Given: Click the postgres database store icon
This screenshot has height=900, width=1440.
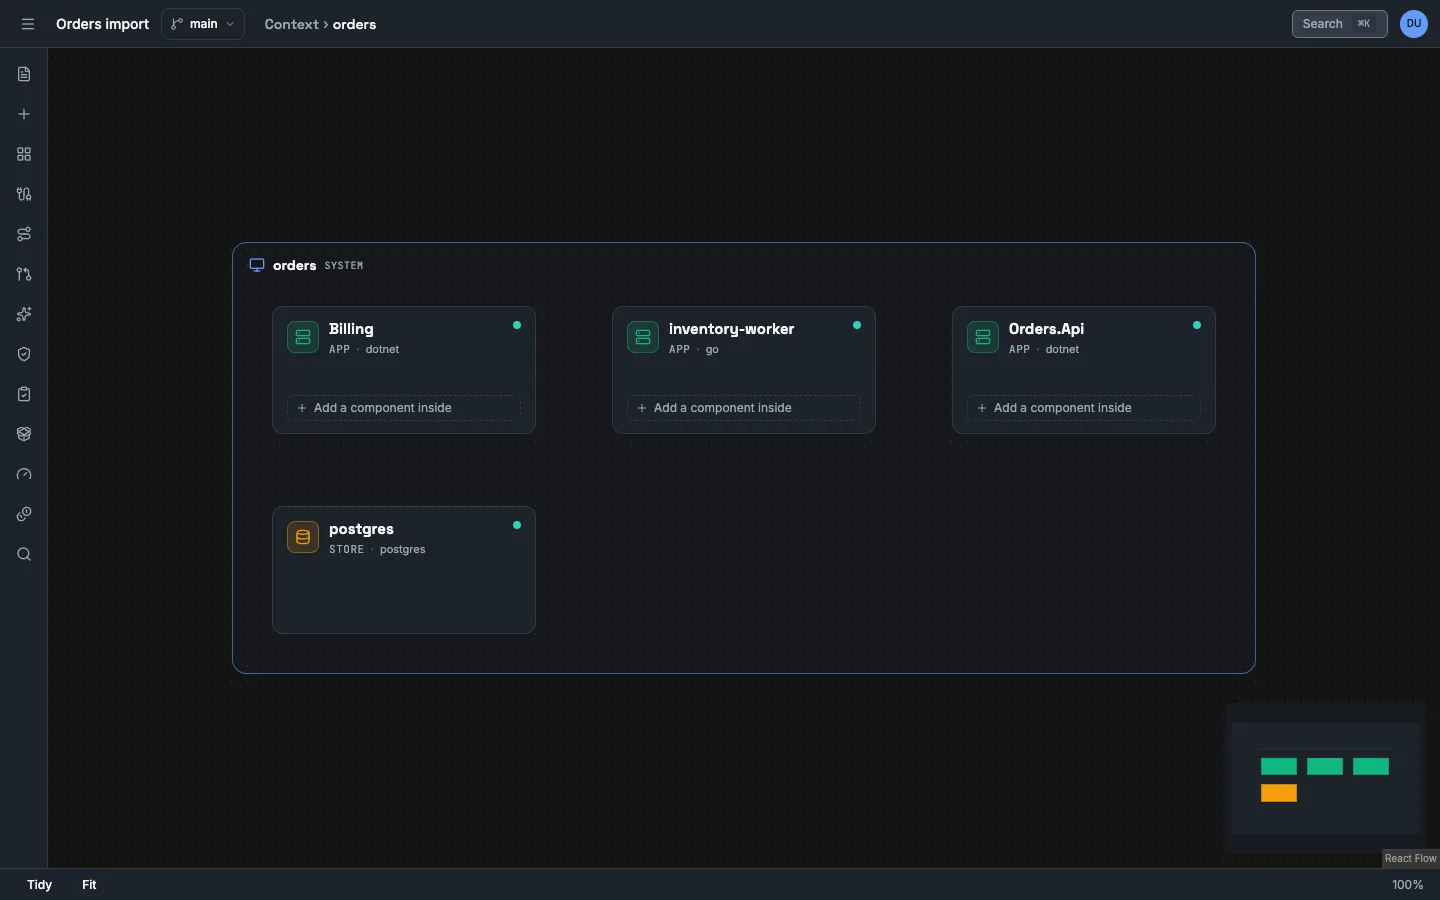Looking at the screenshot, I should click(303, 537).
